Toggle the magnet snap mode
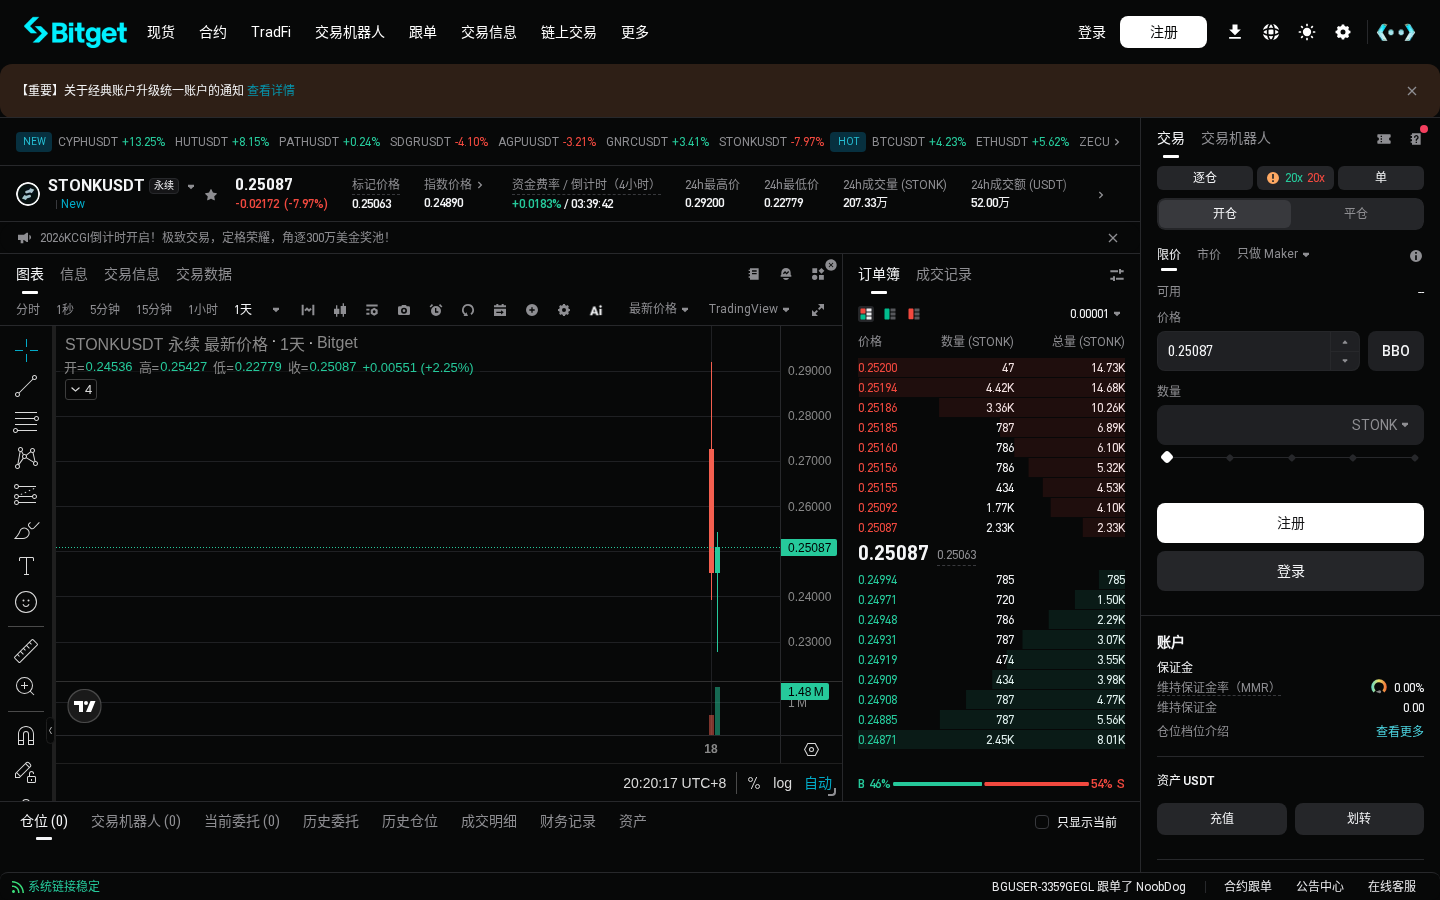This screenshot has height=900, width=1440. coord(26,736)
